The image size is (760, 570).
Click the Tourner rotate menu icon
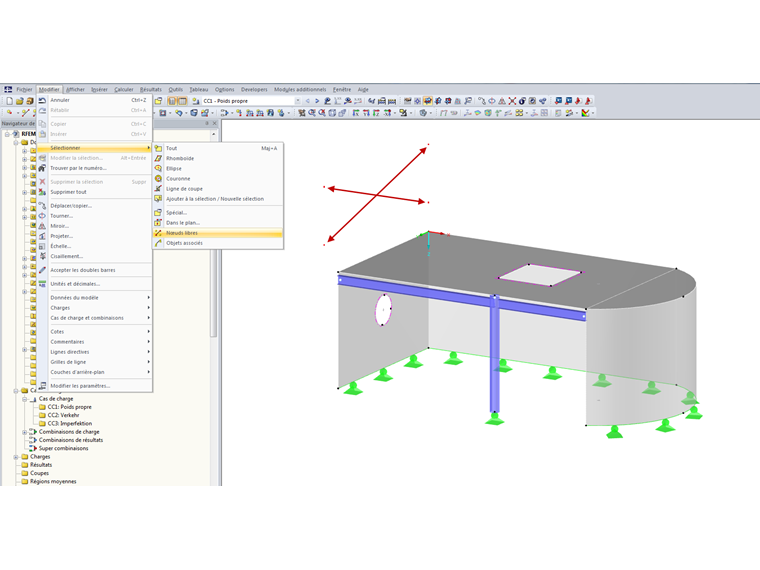click(x=42, y=216)
